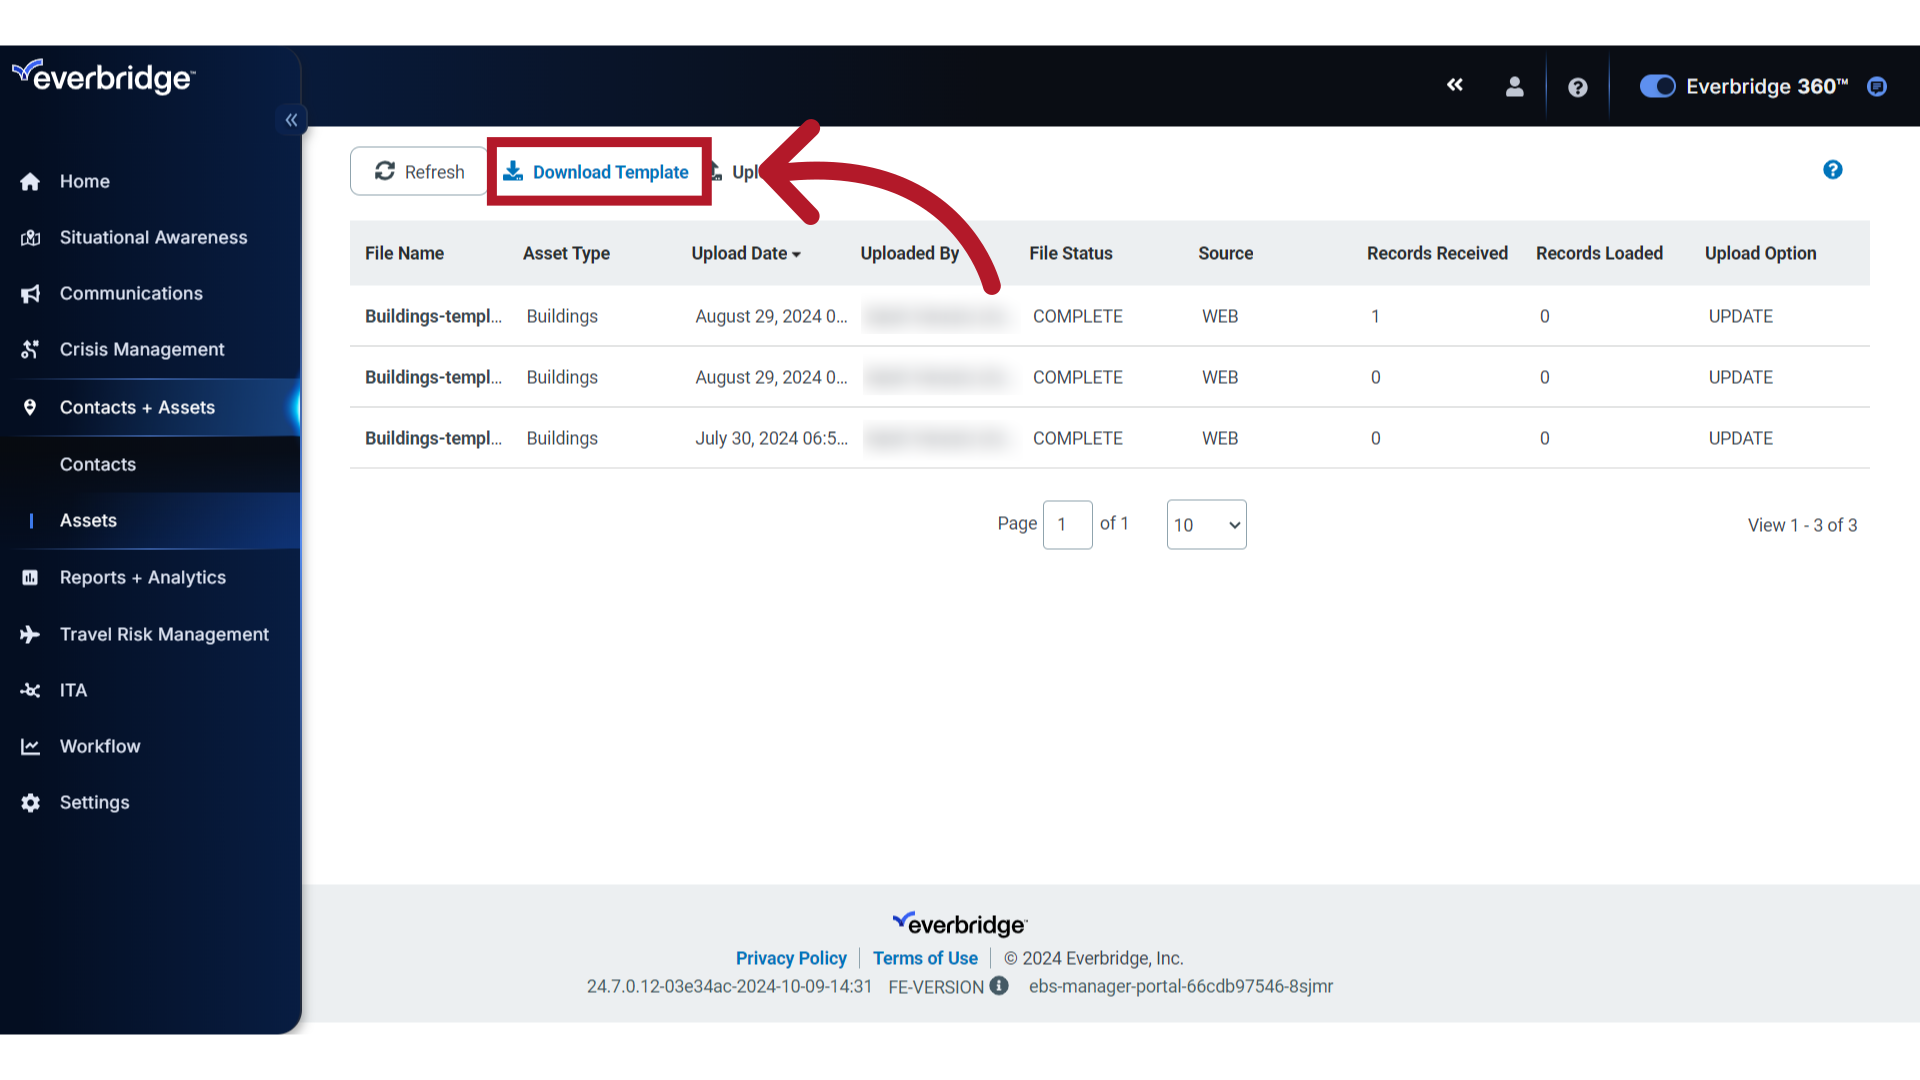This screenshot has height=1080, width=1920.
Task: Open the Workflow chart icon
Action: coord(30,746)
